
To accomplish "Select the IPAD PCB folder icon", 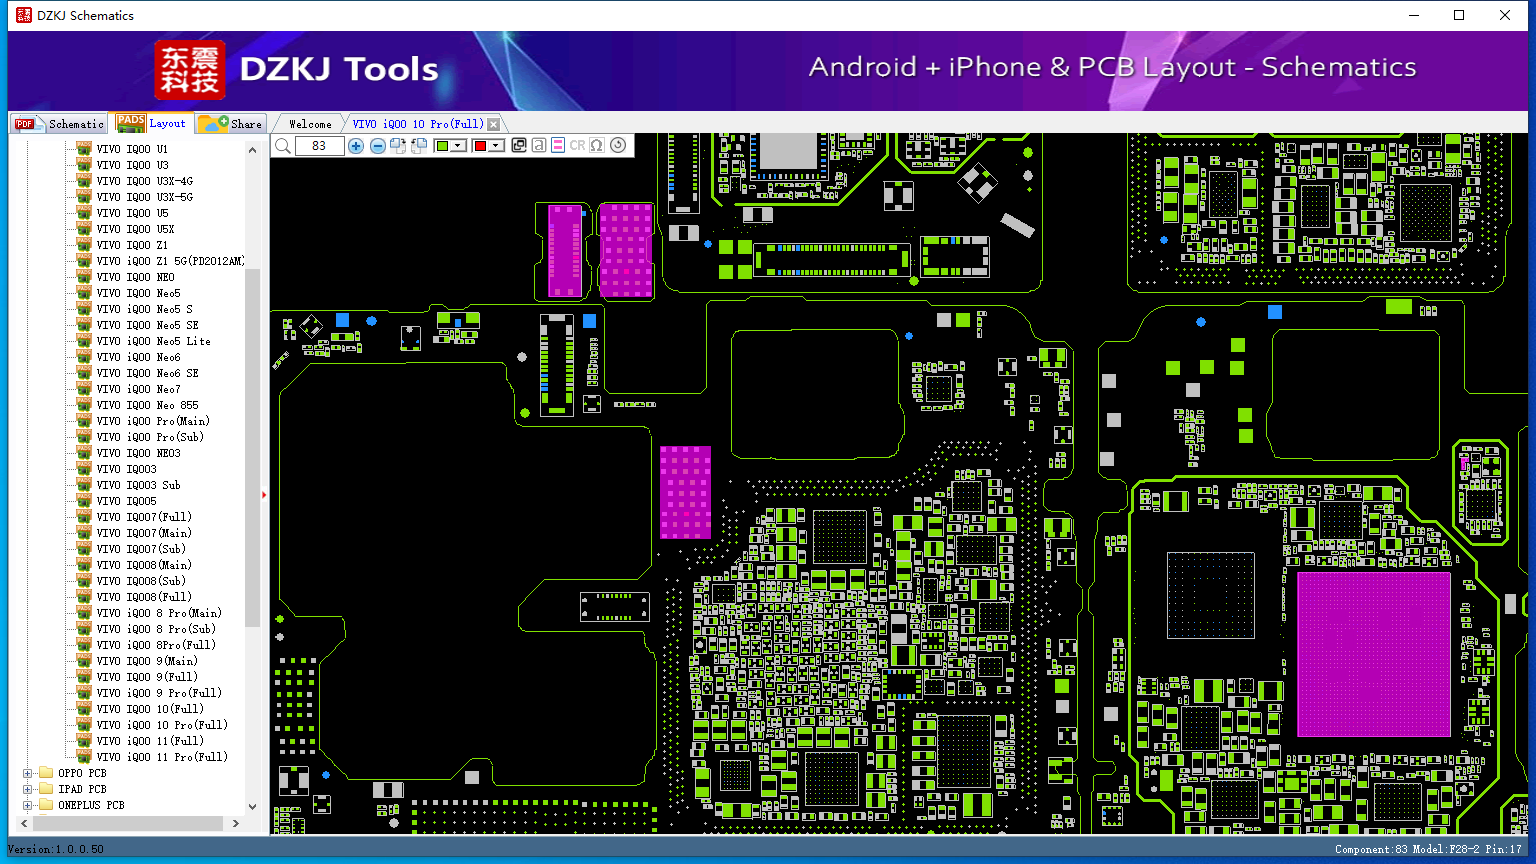I will click(x=45, y=789).
